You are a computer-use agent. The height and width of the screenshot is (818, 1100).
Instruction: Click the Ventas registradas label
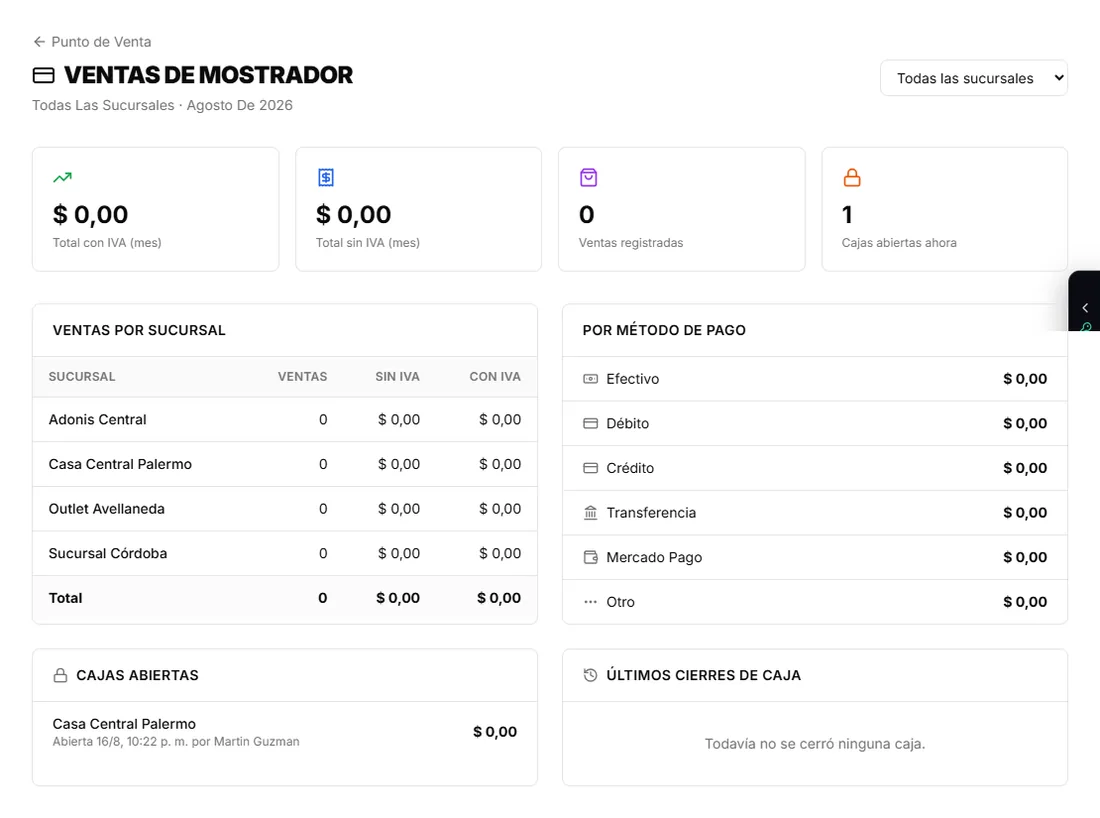click(x=631, y=243)
